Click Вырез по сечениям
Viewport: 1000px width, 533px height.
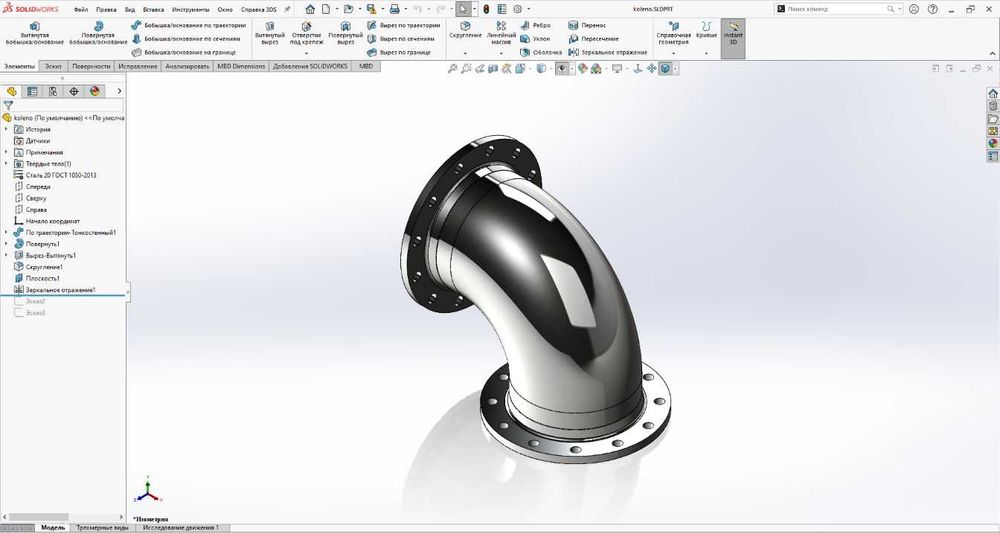click(401, 39)
